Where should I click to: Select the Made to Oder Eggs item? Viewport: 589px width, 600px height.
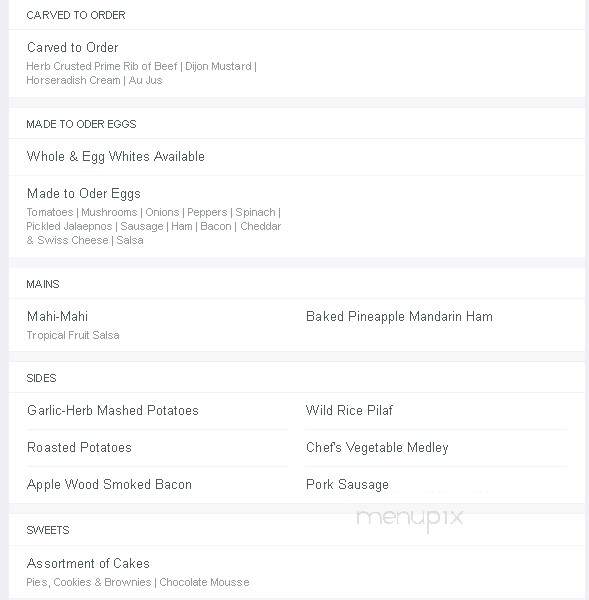pos(84,194)
